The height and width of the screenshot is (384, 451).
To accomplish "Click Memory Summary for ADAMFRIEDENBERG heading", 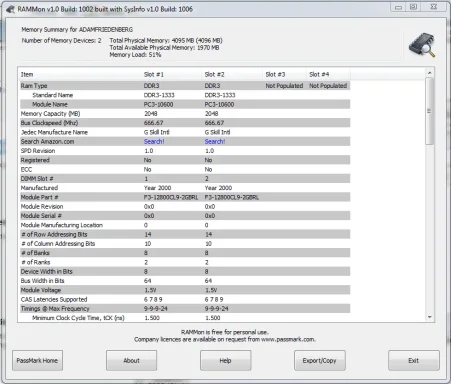I will [x=77, y=30].
